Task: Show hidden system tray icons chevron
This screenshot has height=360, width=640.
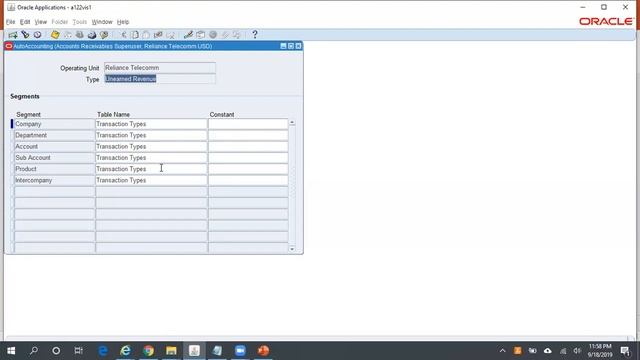Action: pos(502,351)
